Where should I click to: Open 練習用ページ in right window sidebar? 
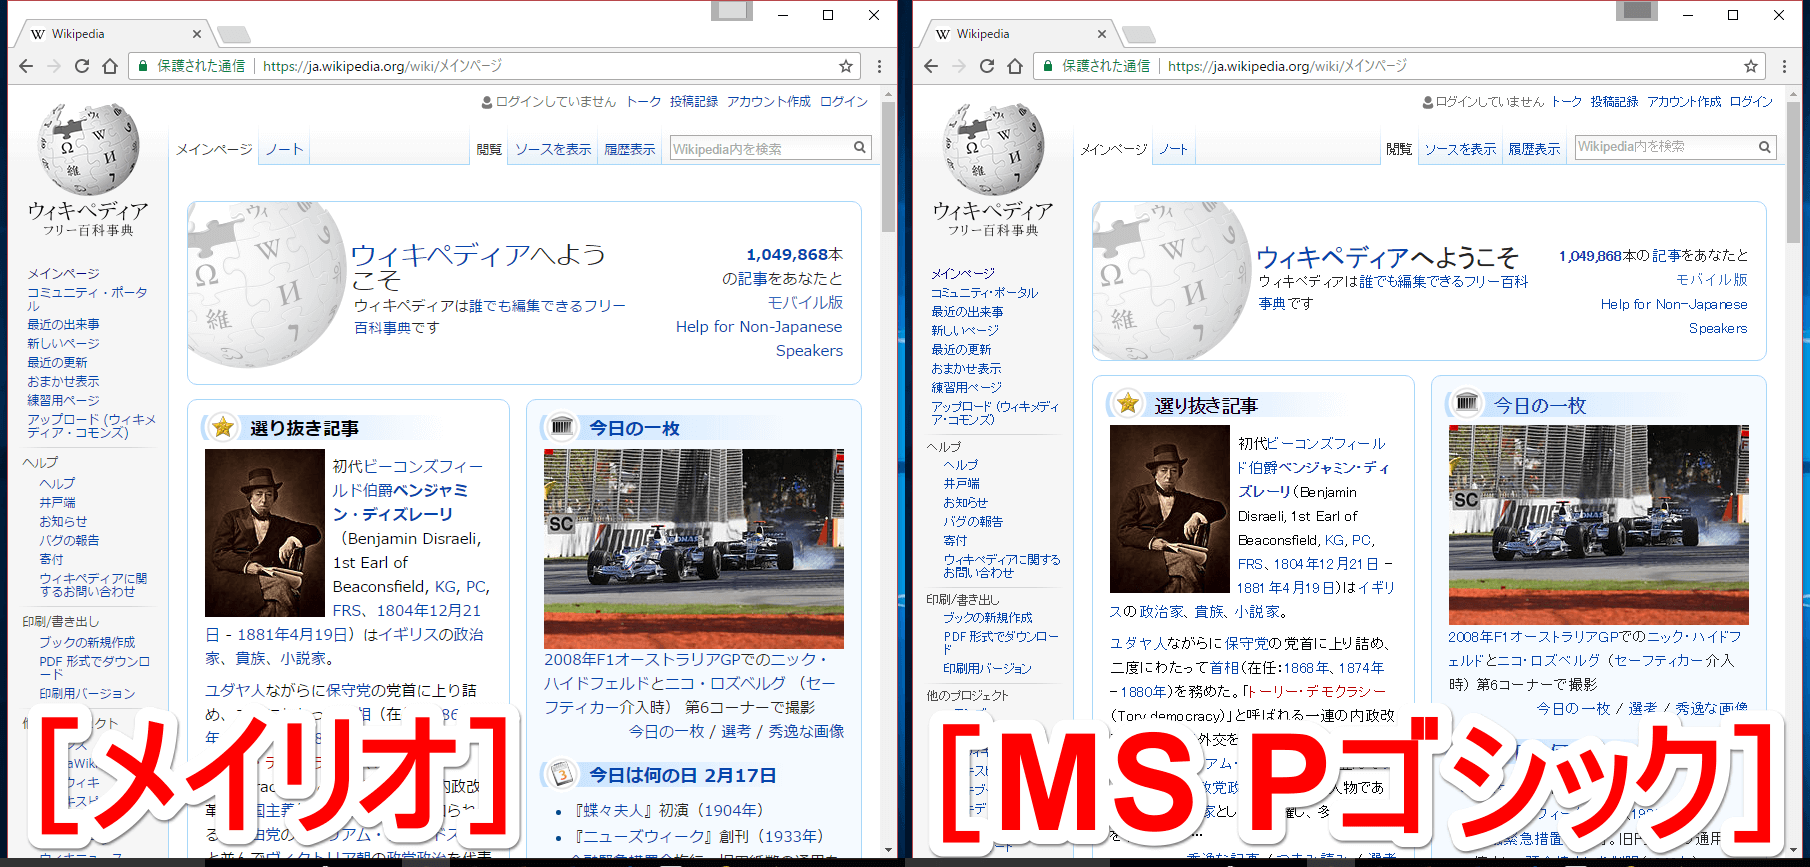(966, 388)
